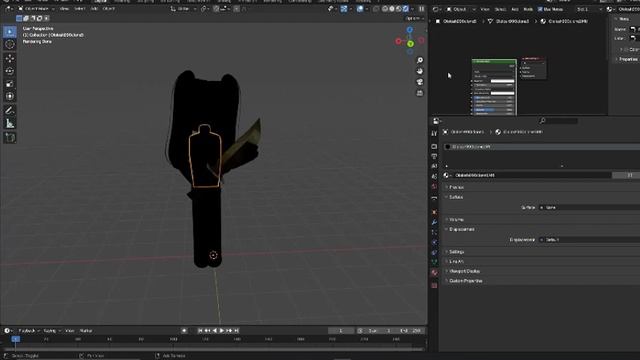Toggle the camera view icon
The height and width of the screenshot is (360, 640).
tap(420, 82)
